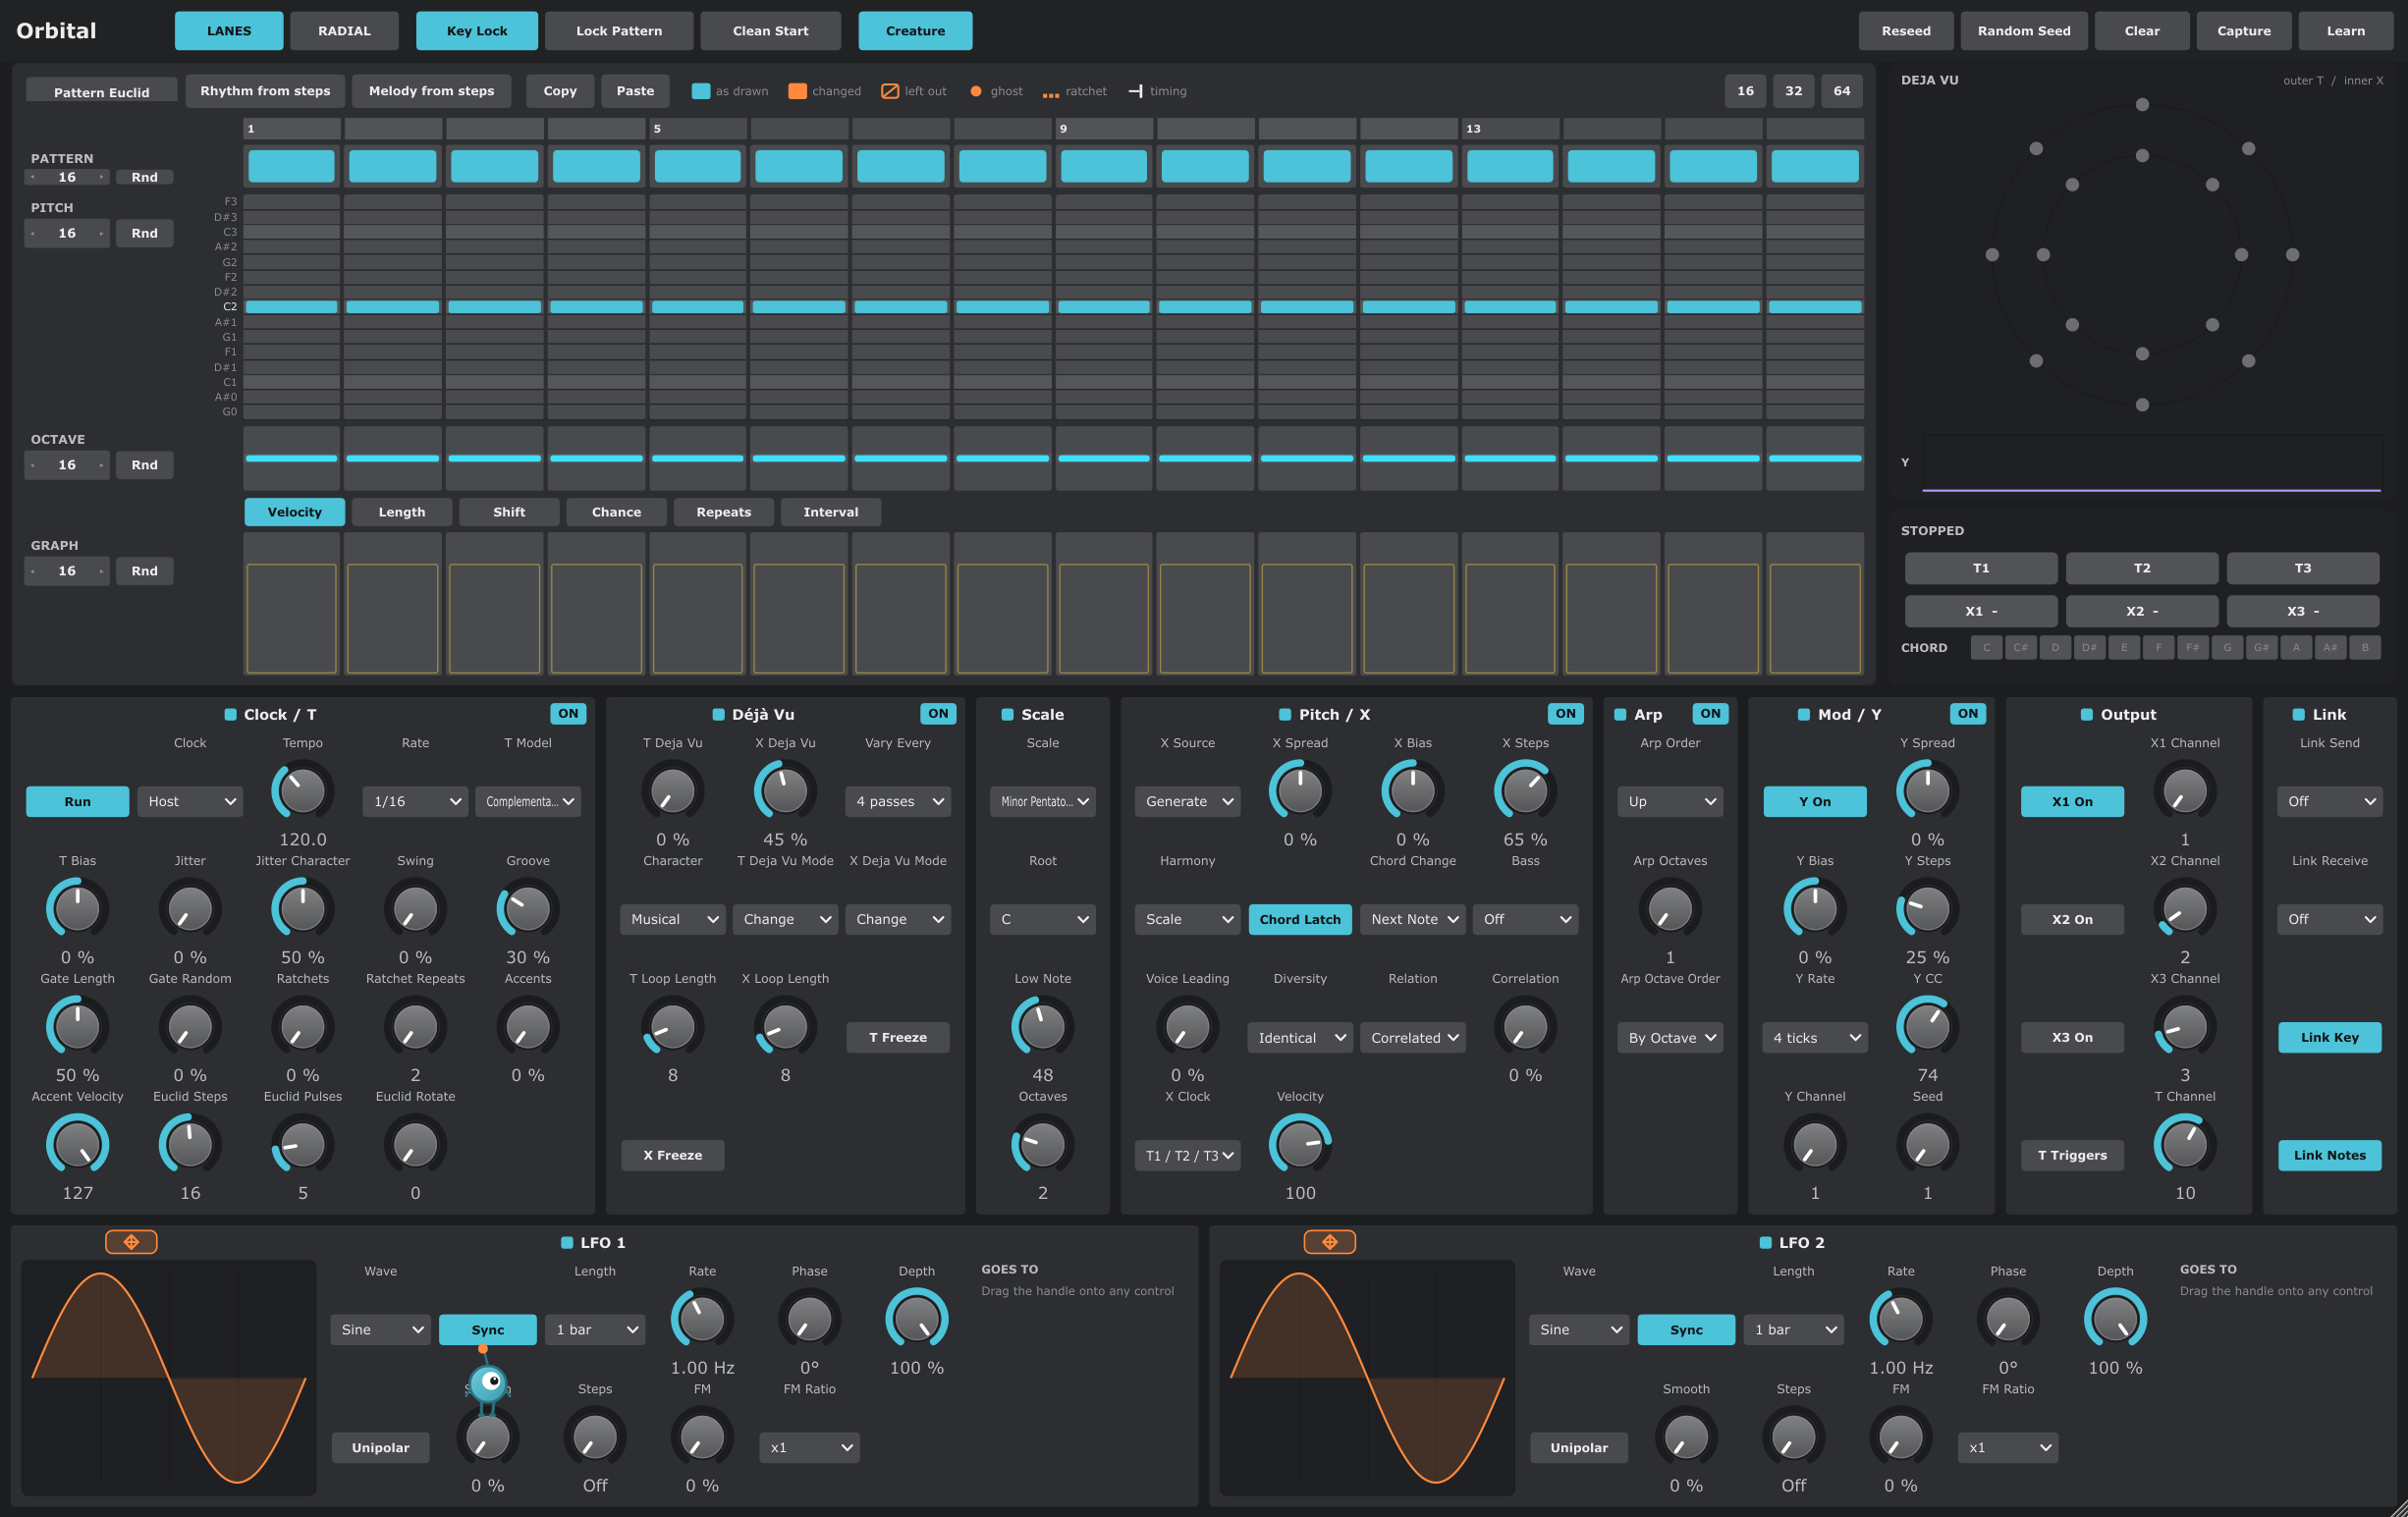Screen dimensions: 2408x1517
Task: Toggle the Clock / T ON switch
Action: 568,713
